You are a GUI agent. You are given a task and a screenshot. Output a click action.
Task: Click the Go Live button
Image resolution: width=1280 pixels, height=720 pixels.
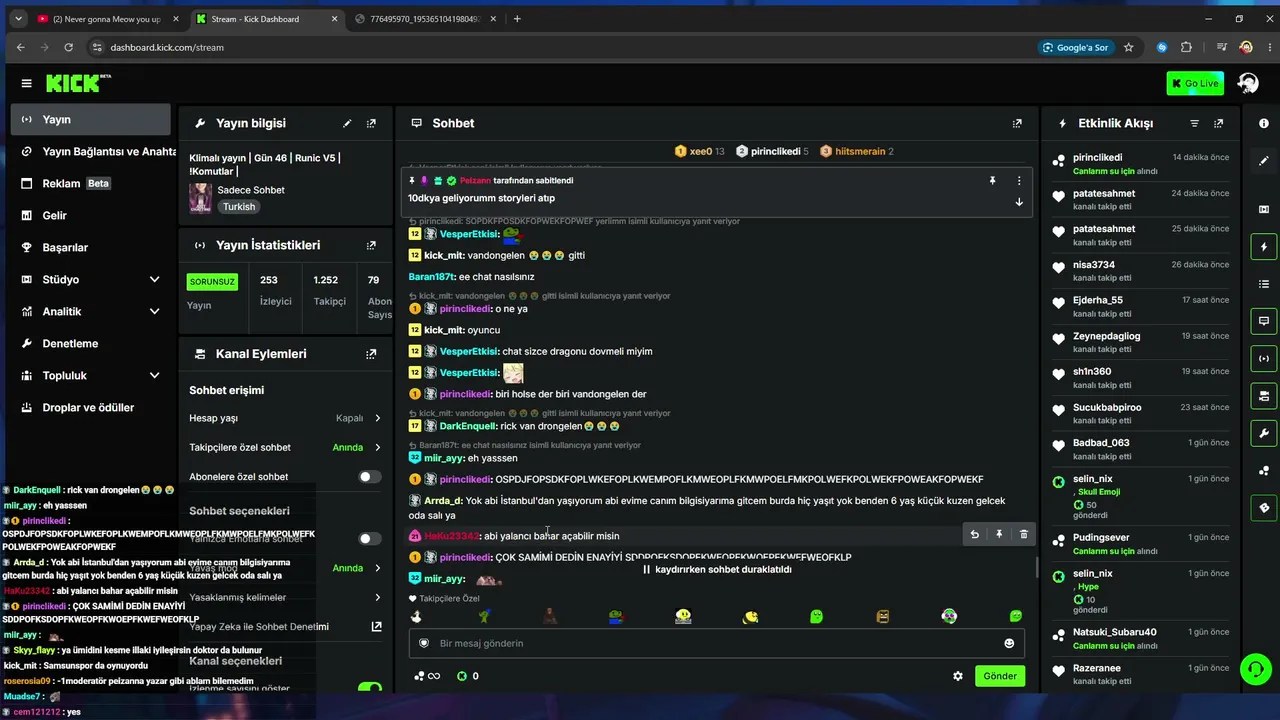(x=1194, y=83)
